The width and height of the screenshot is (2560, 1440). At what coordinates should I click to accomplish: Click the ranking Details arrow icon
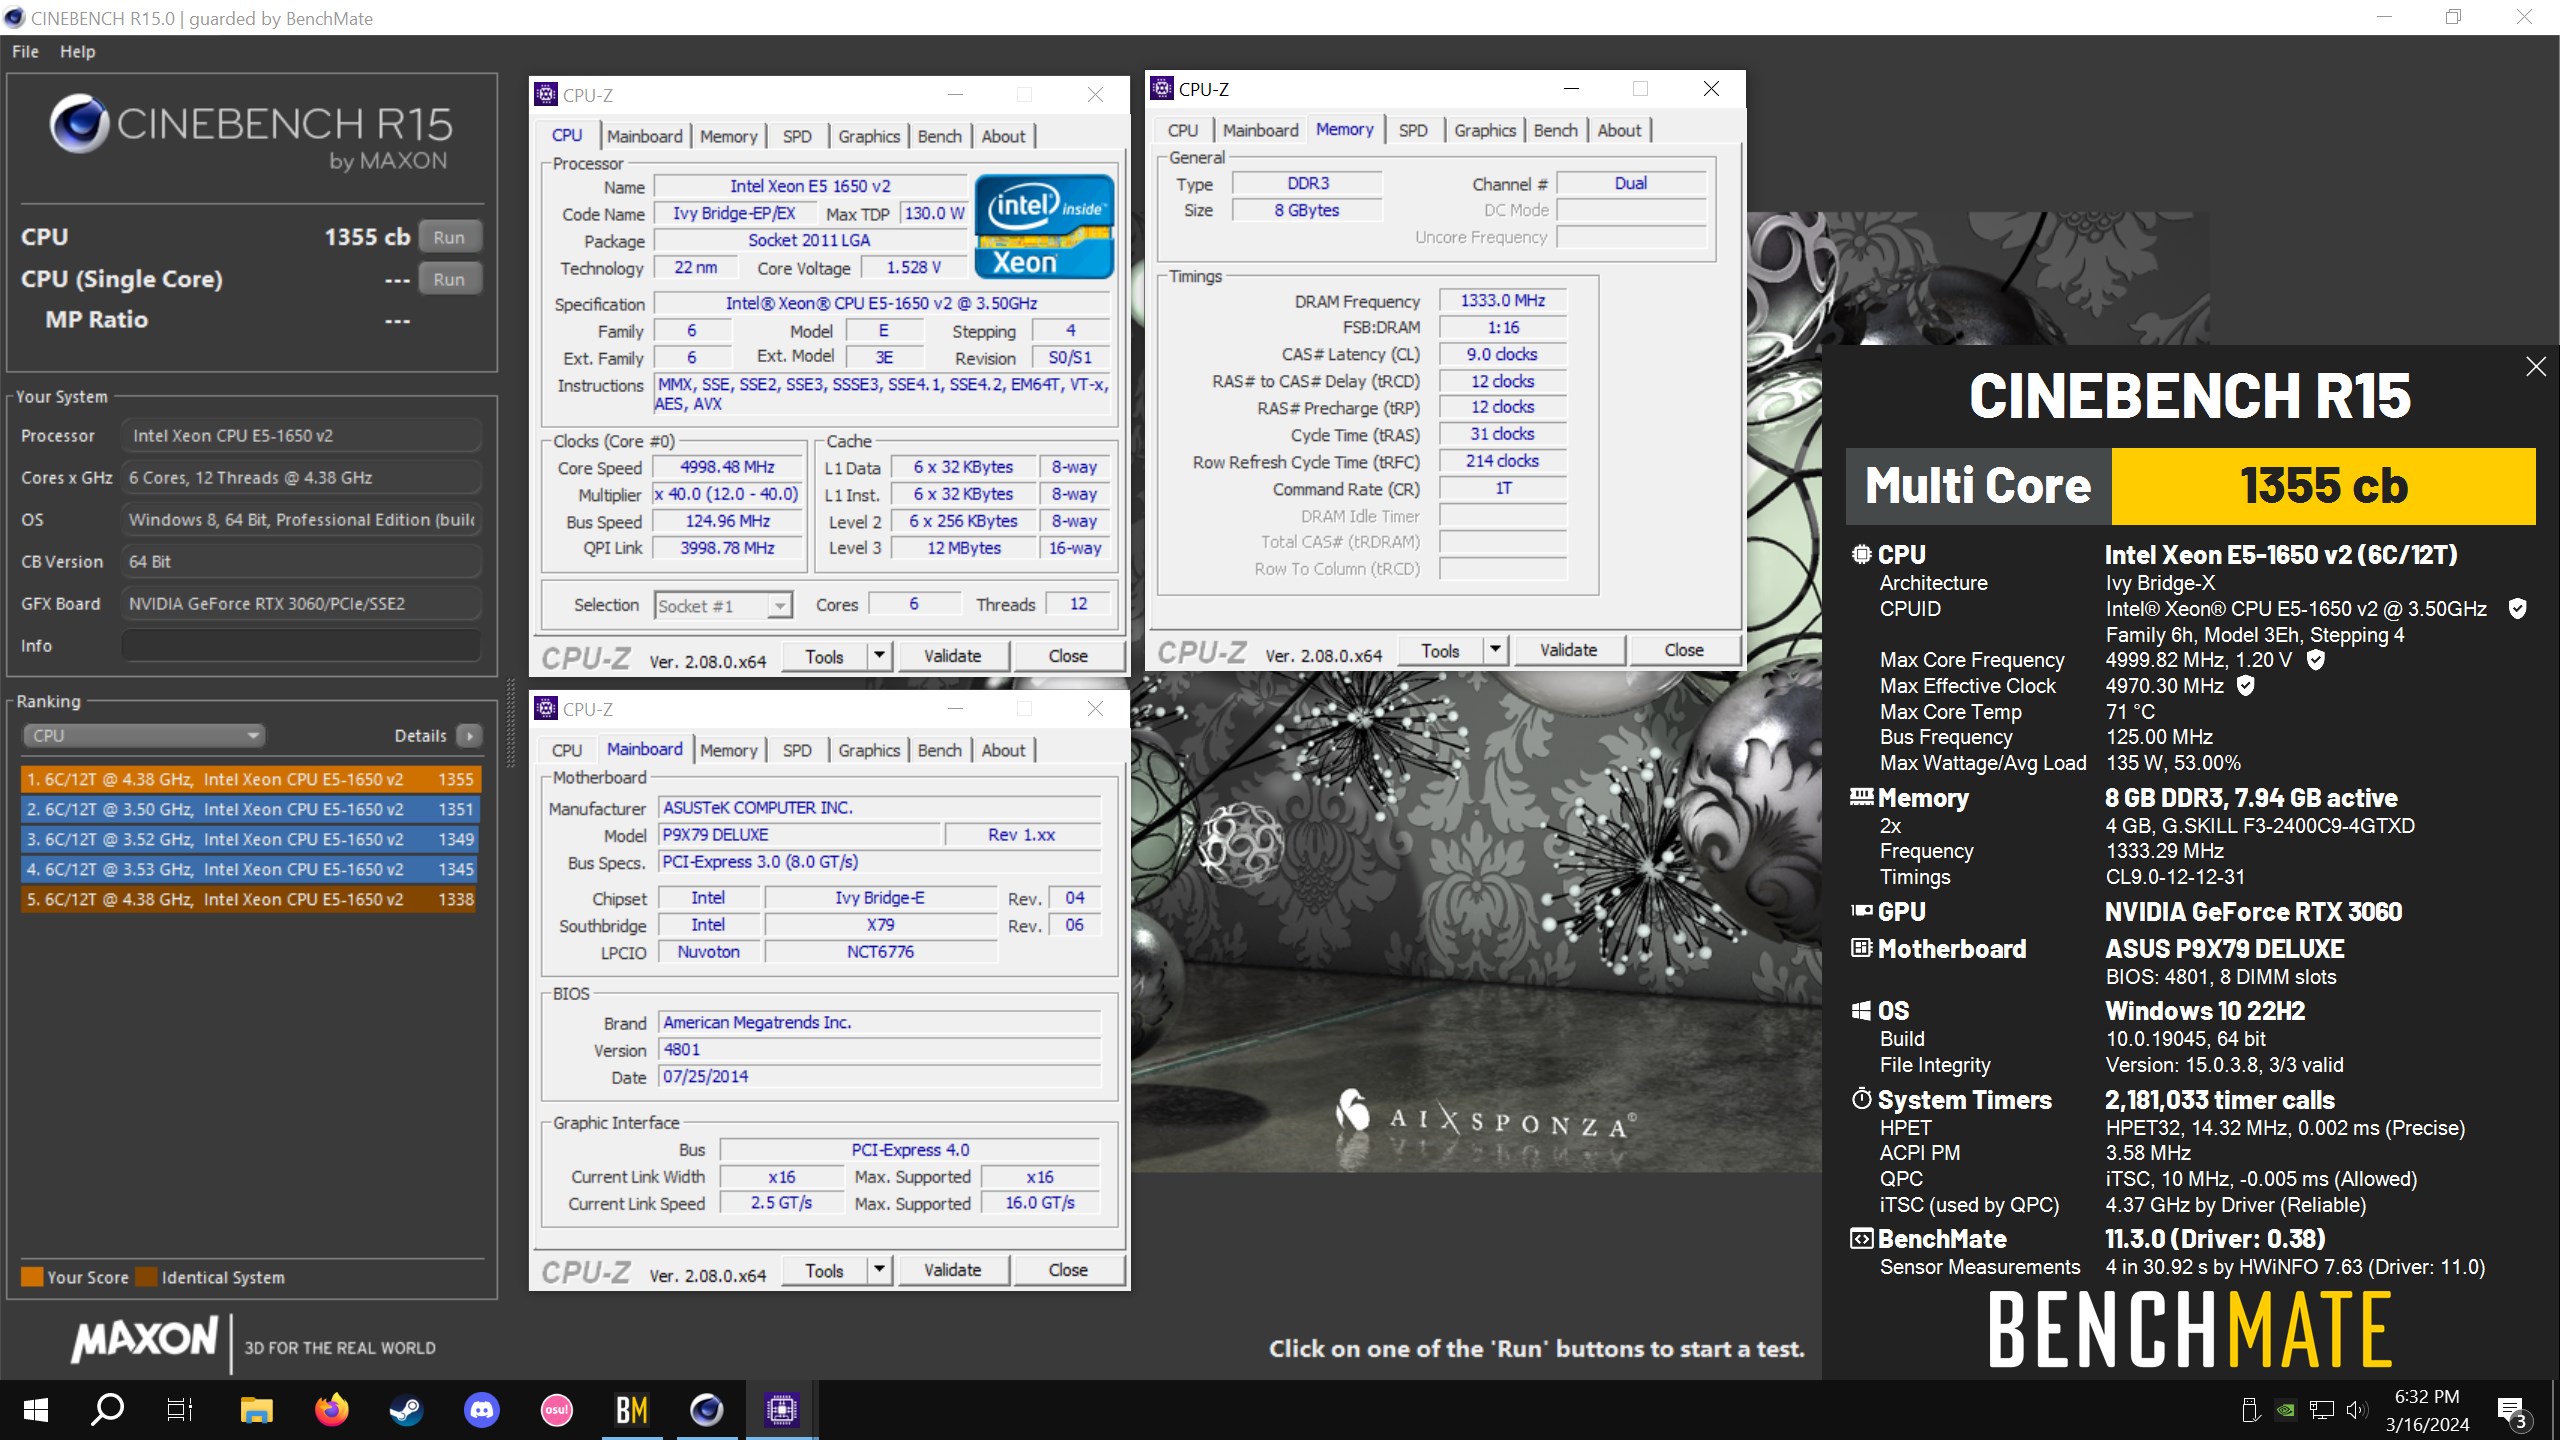(469, 735)
